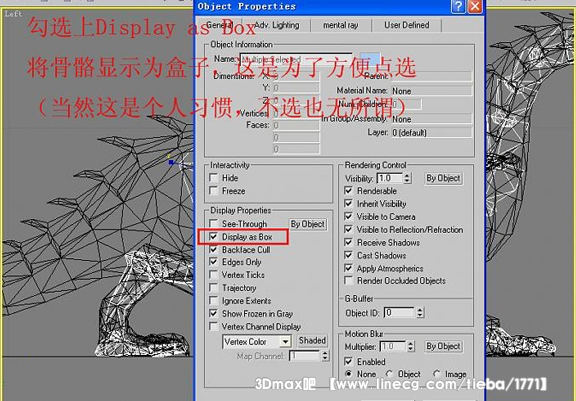Image resolution: width=576 pixels, height=401 pixels.
Task: Click the object color swatch beside Name
Action: 370,59
